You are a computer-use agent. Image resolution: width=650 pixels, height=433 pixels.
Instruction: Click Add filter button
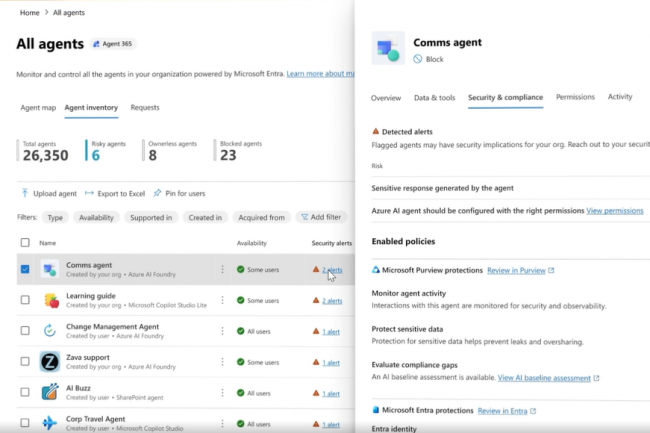319,217
